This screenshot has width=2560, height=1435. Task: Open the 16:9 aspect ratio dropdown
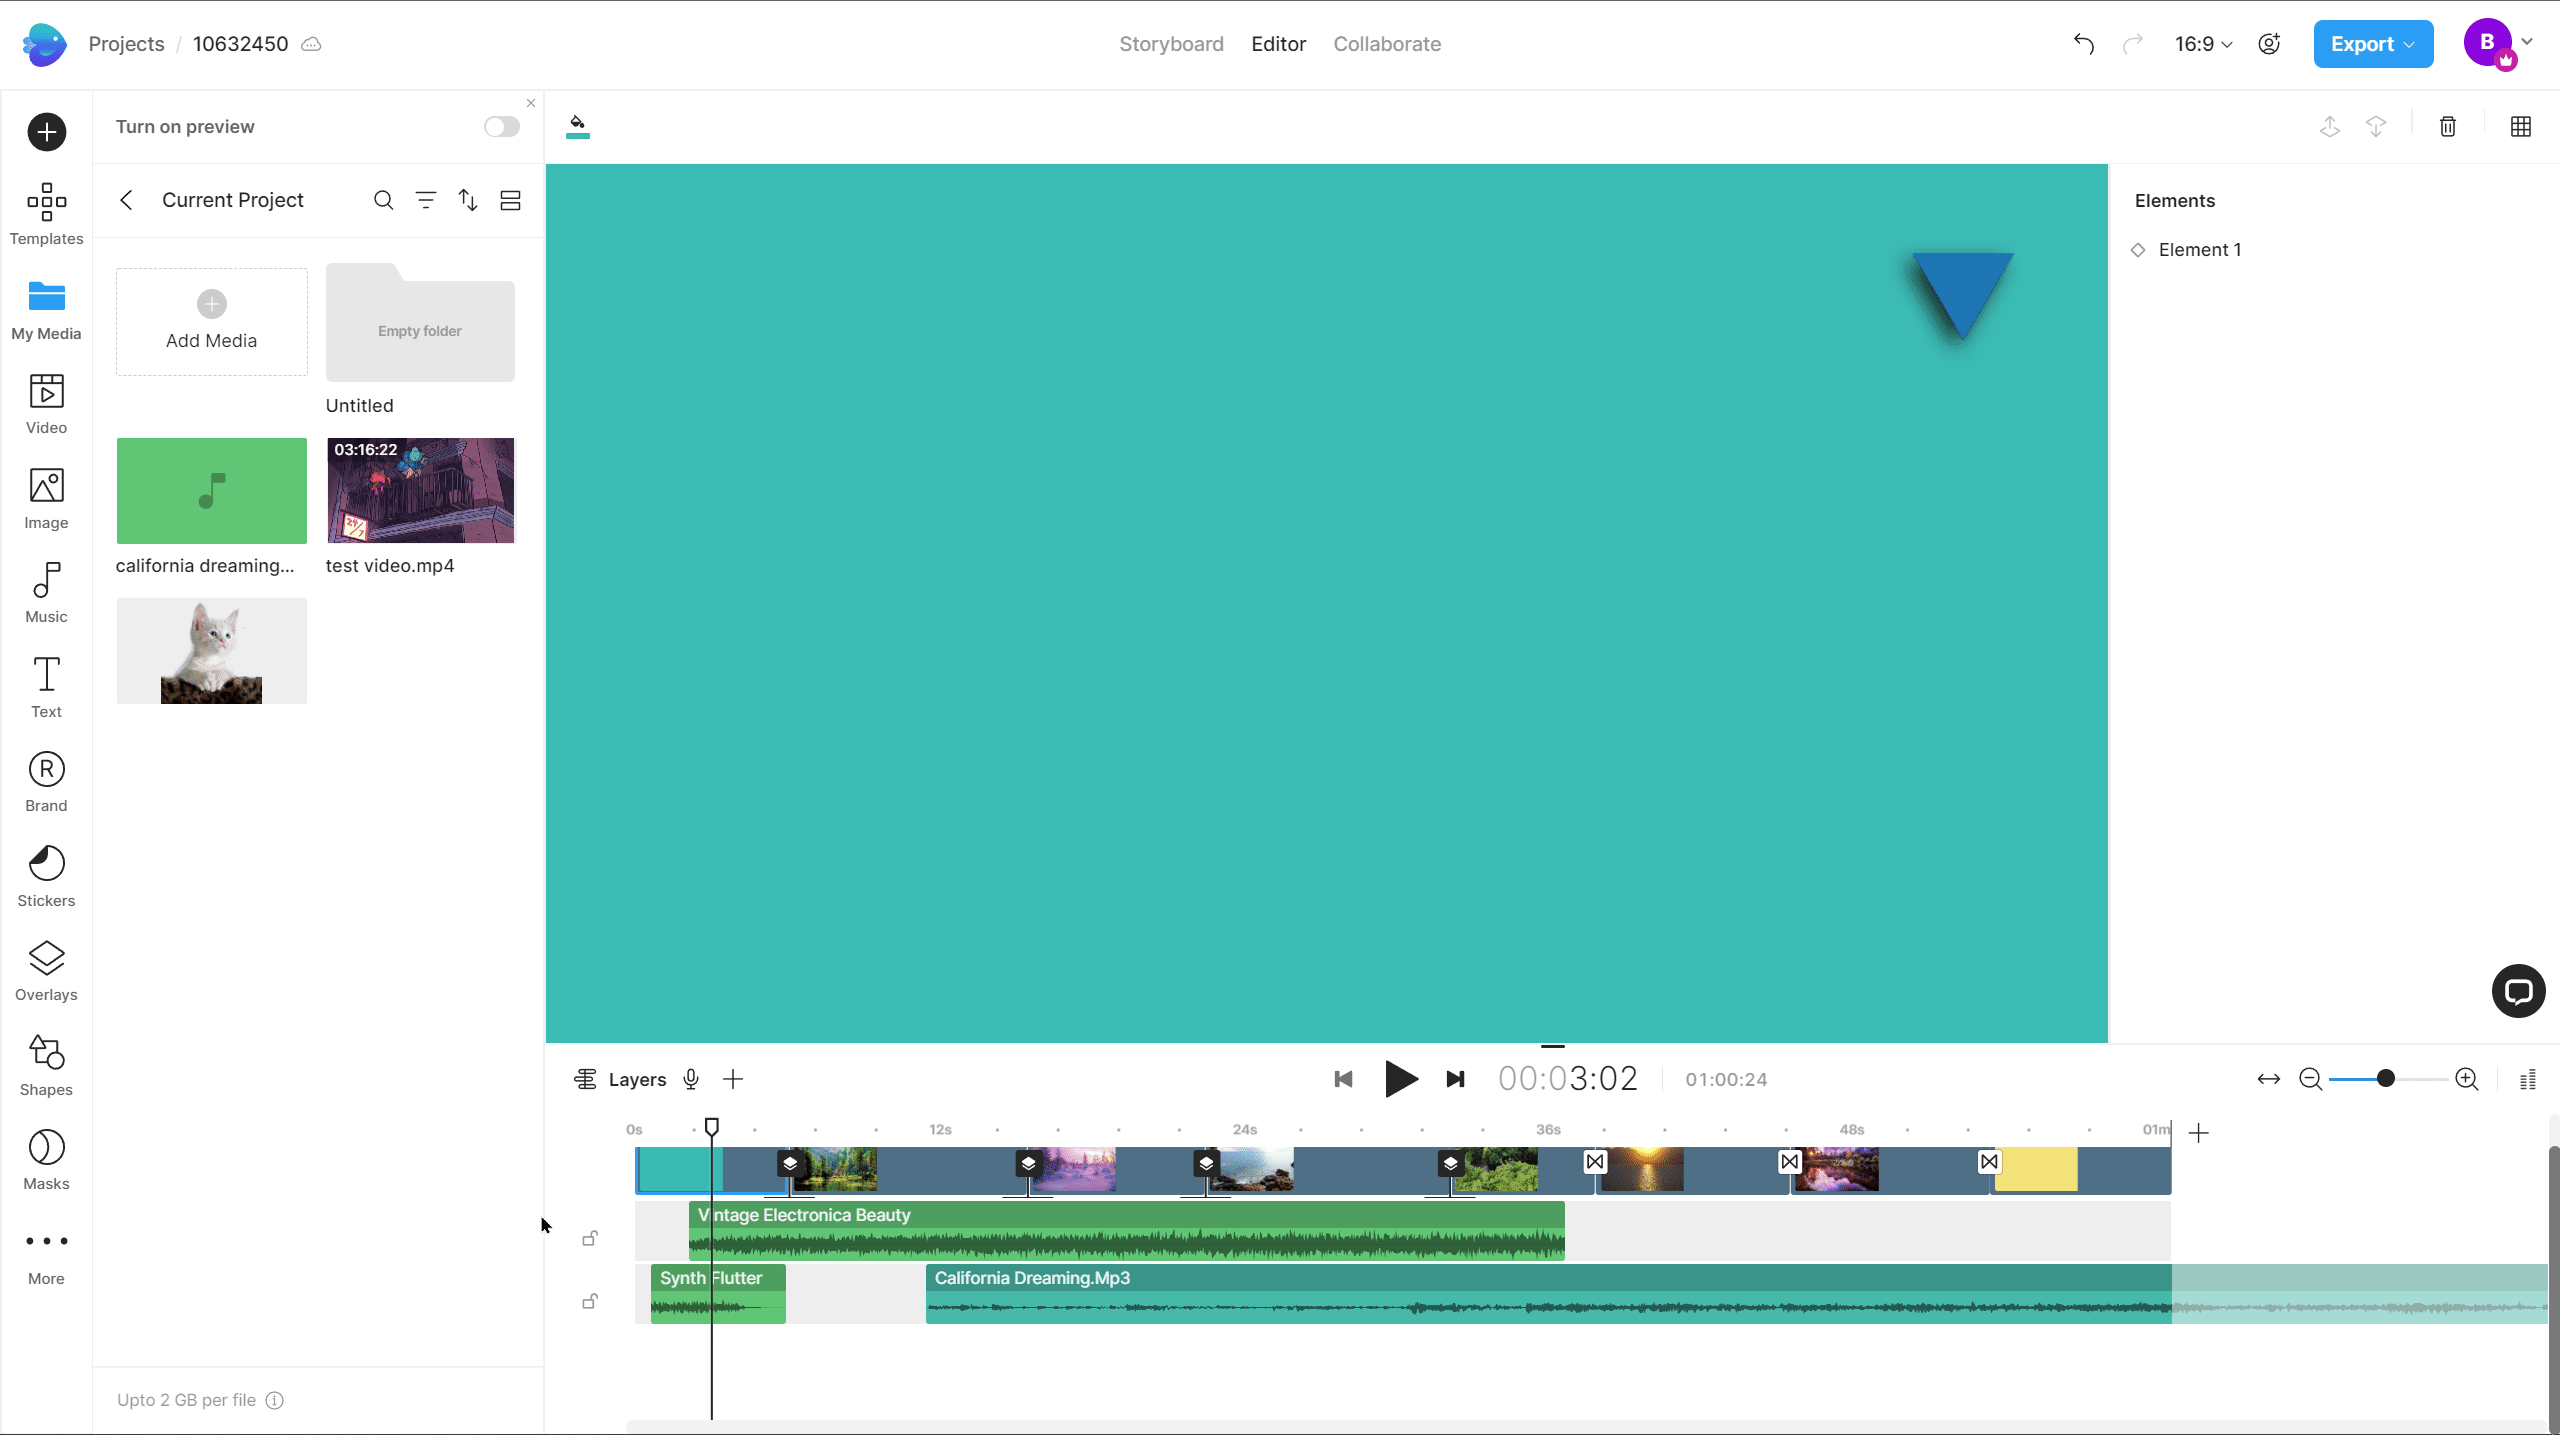coord(2203,44)
